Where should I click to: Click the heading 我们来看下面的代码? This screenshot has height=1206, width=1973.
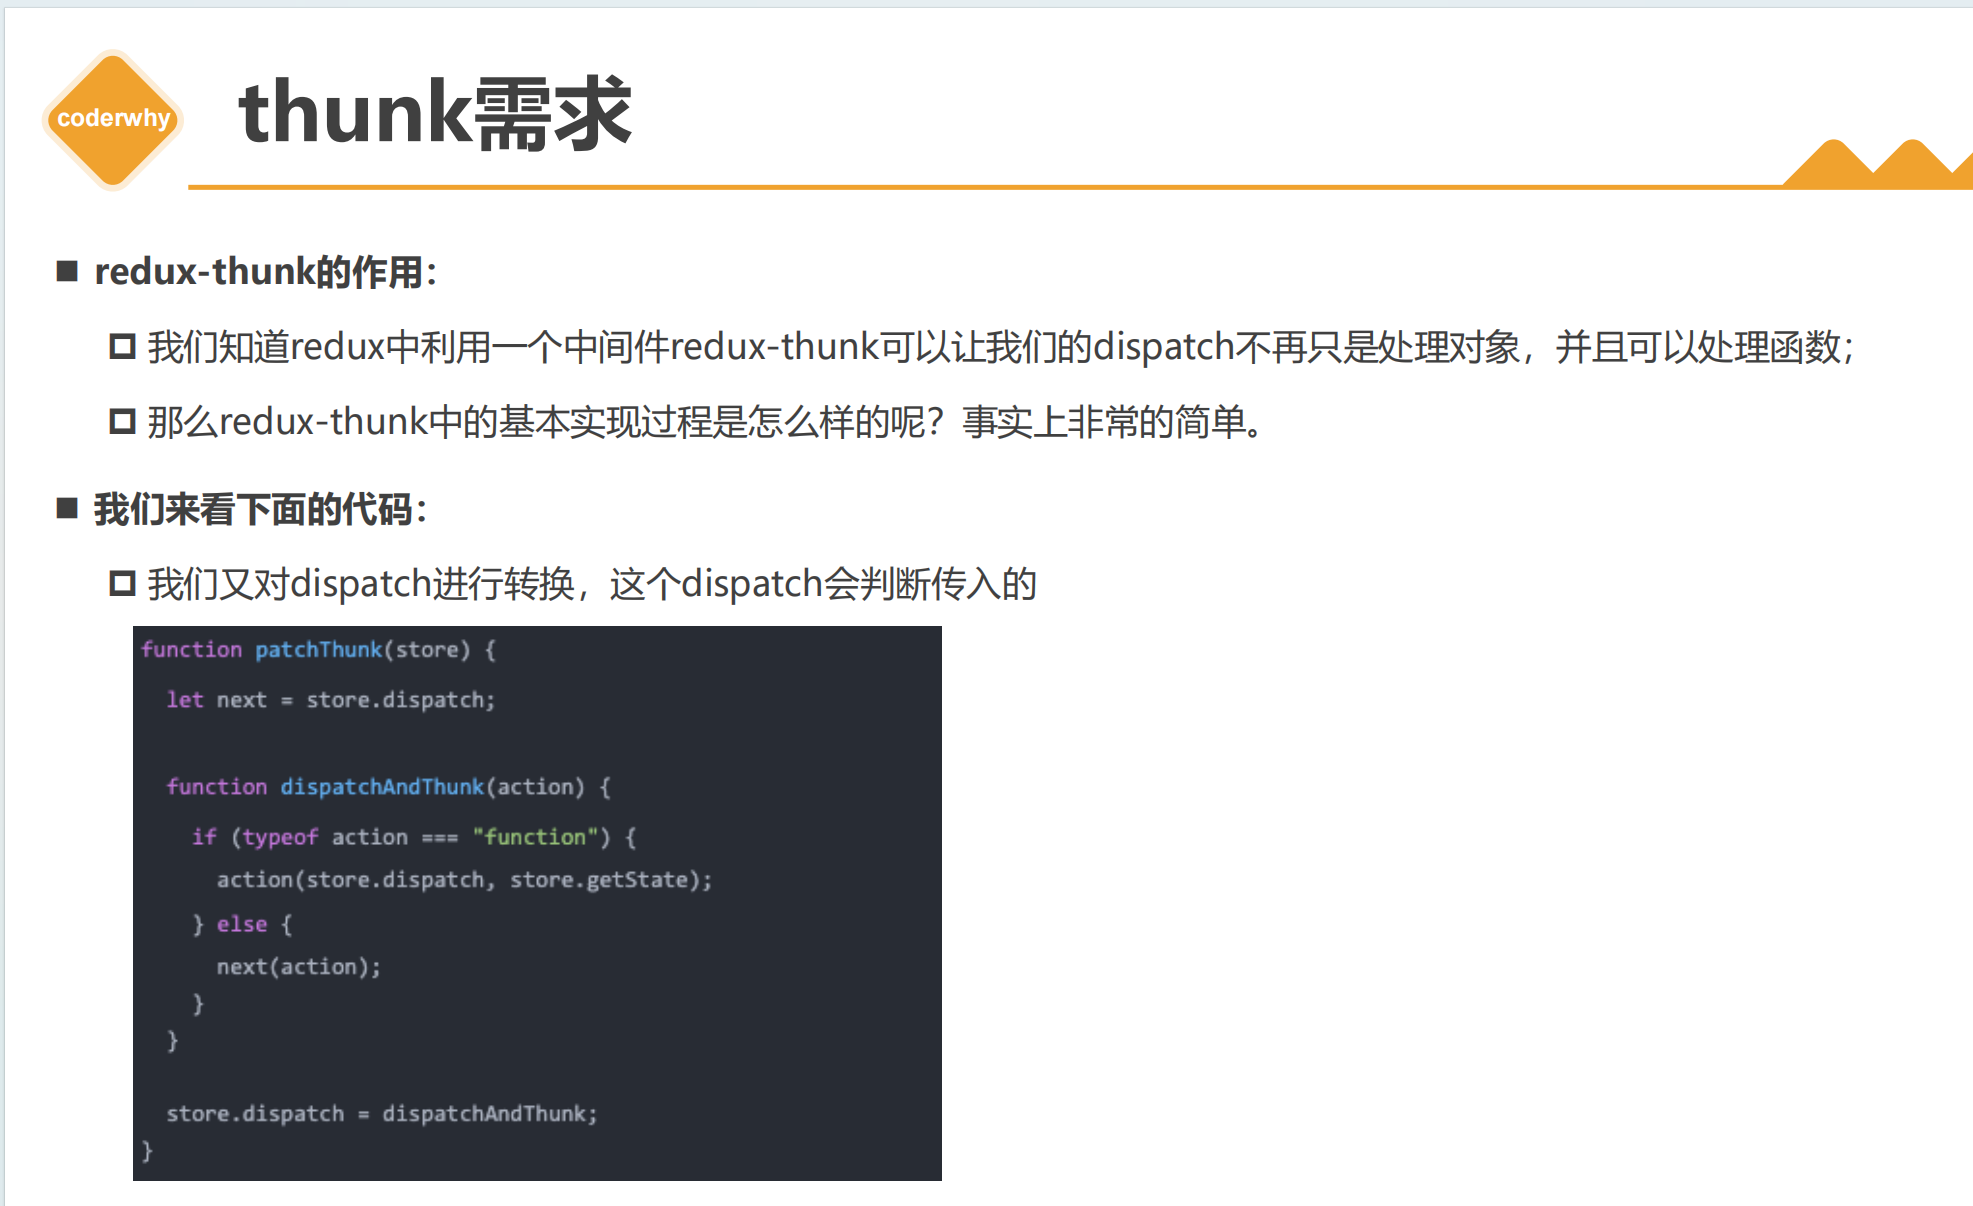pos(260,510)
